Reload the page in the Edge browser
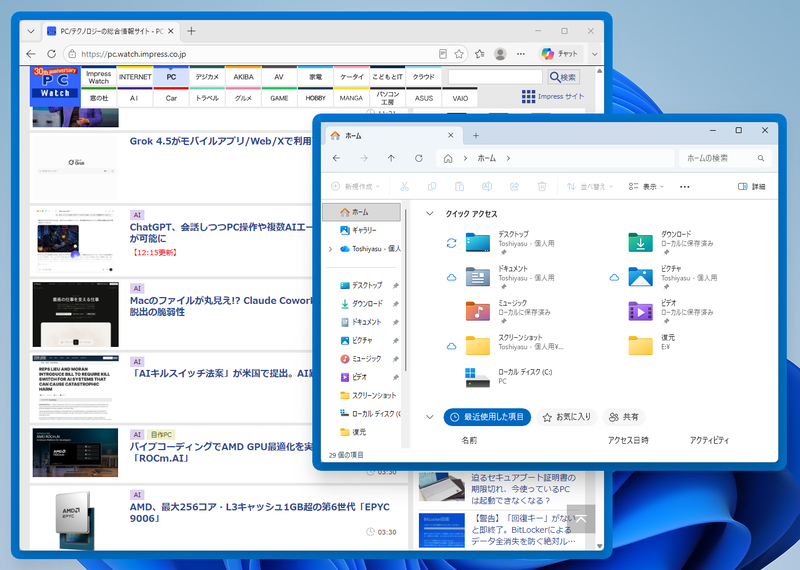 (x=52, y=54)
